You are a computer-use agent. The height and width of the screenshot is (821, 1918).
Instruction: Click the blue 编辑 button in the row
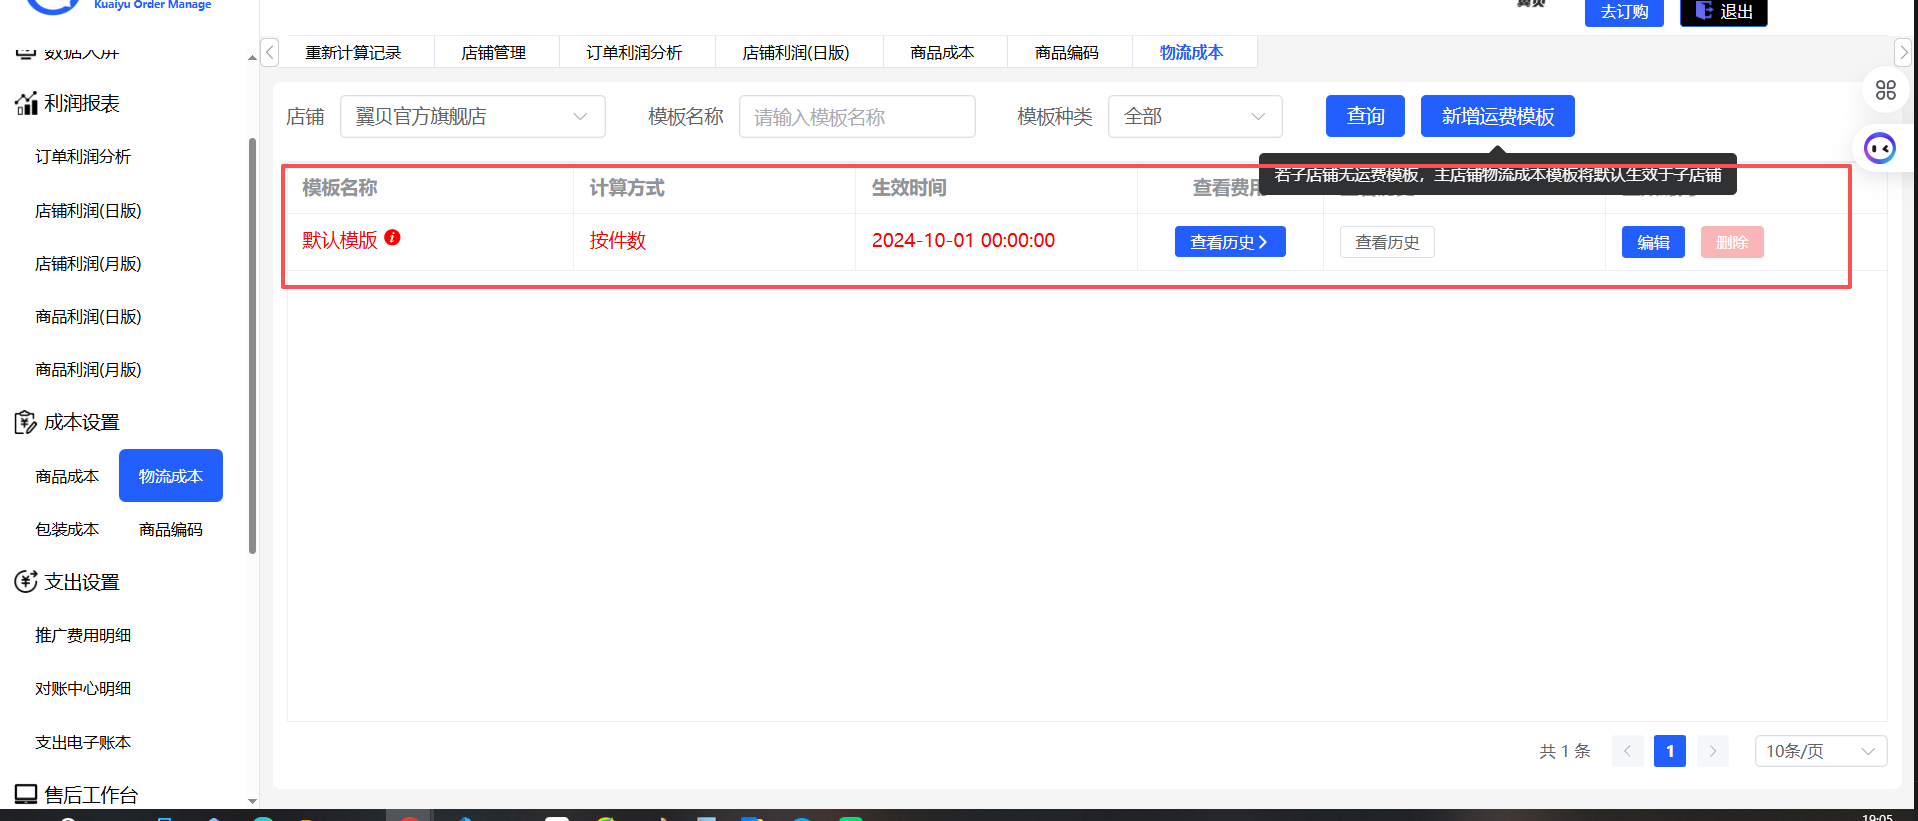click(1652, 242)
